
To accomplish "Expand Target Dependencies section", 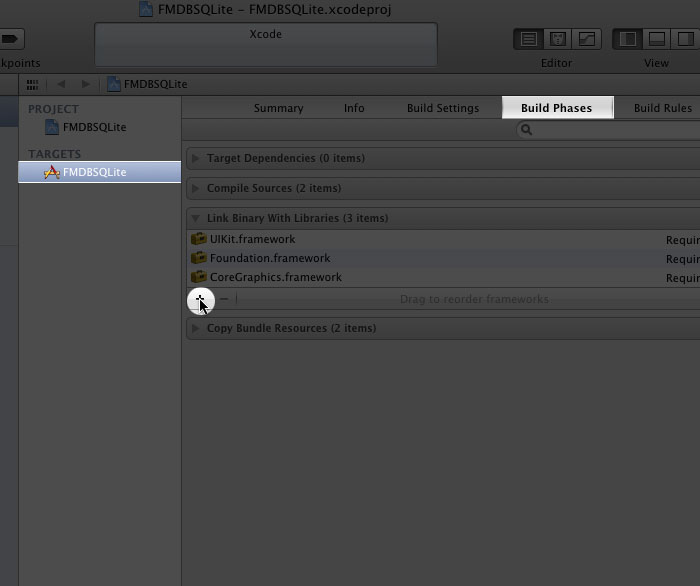I will (x=196, y=158).
